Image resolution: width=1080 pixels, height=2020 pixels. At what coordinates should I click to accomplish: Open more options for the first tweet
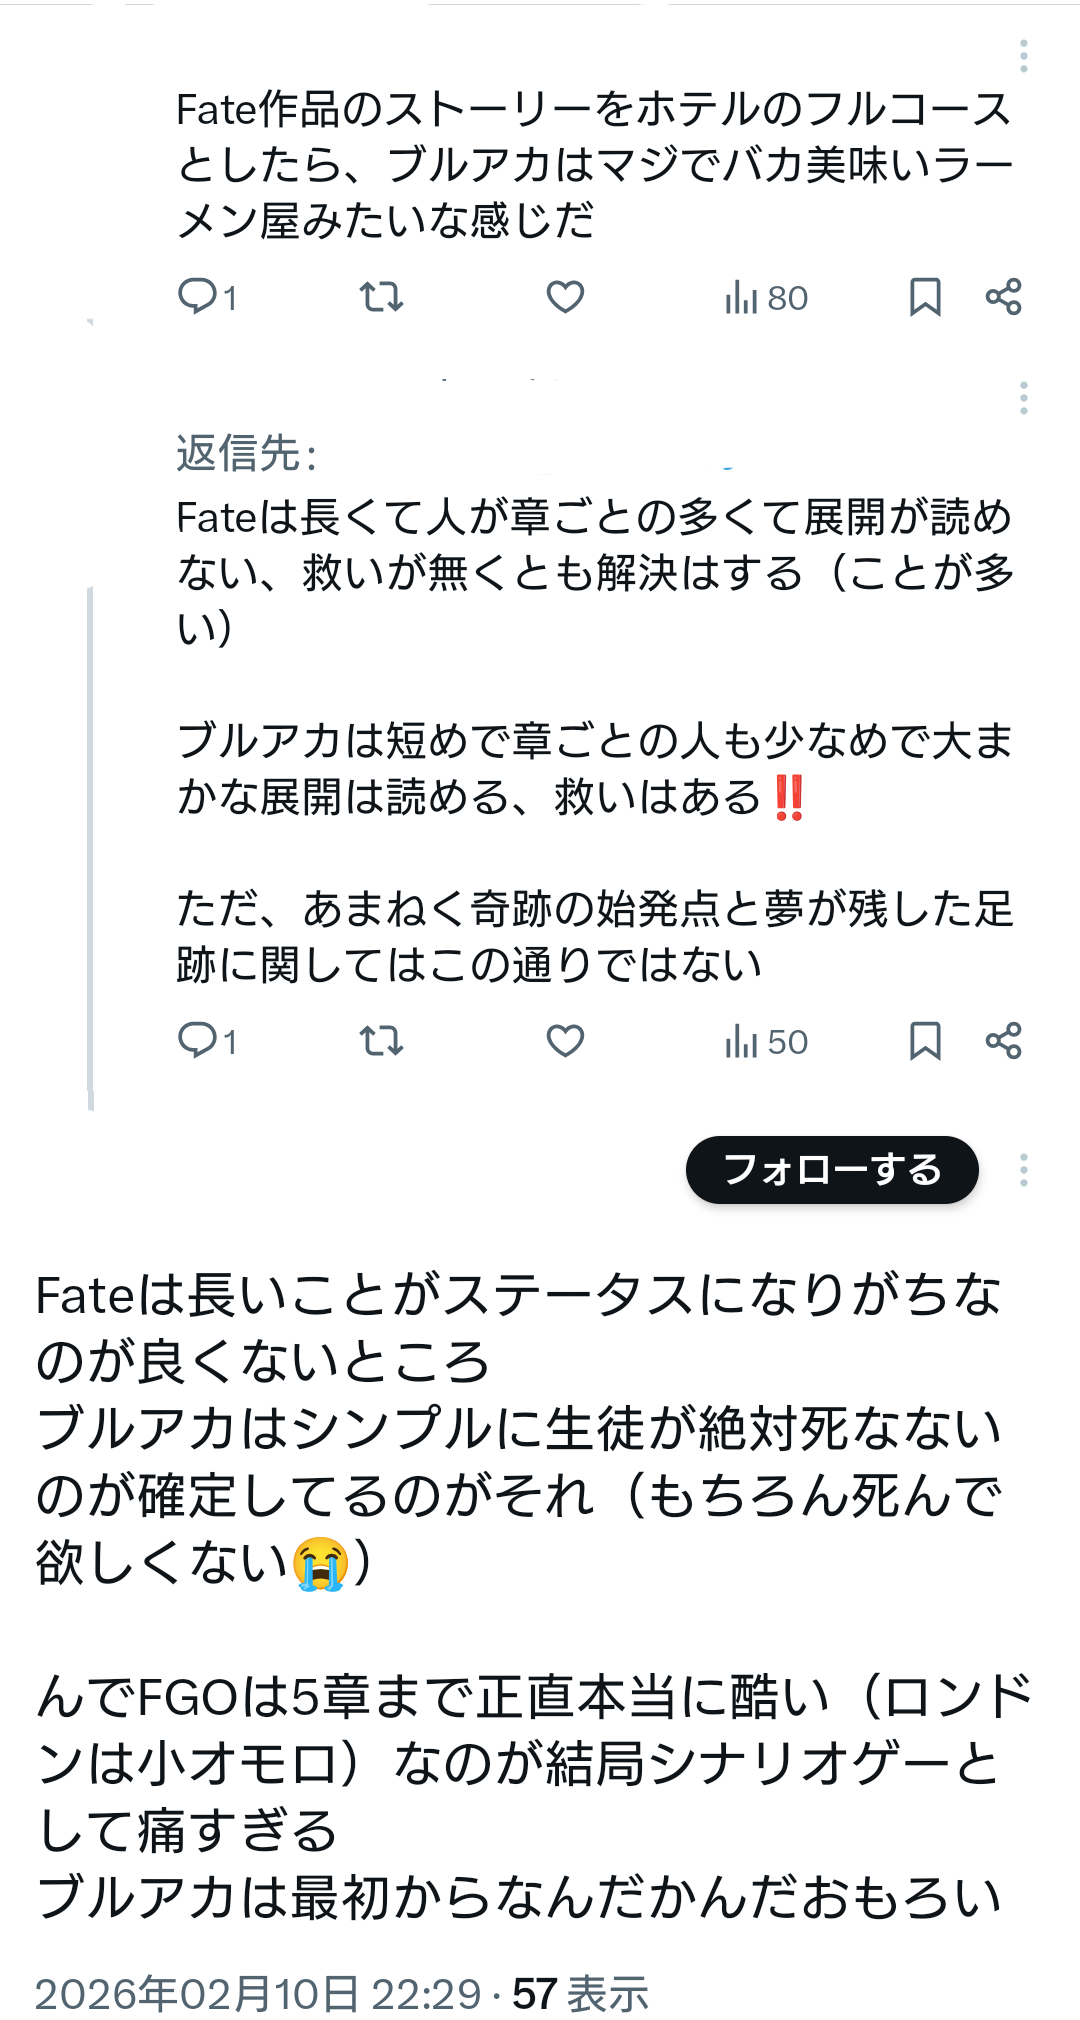(1023, 56)
